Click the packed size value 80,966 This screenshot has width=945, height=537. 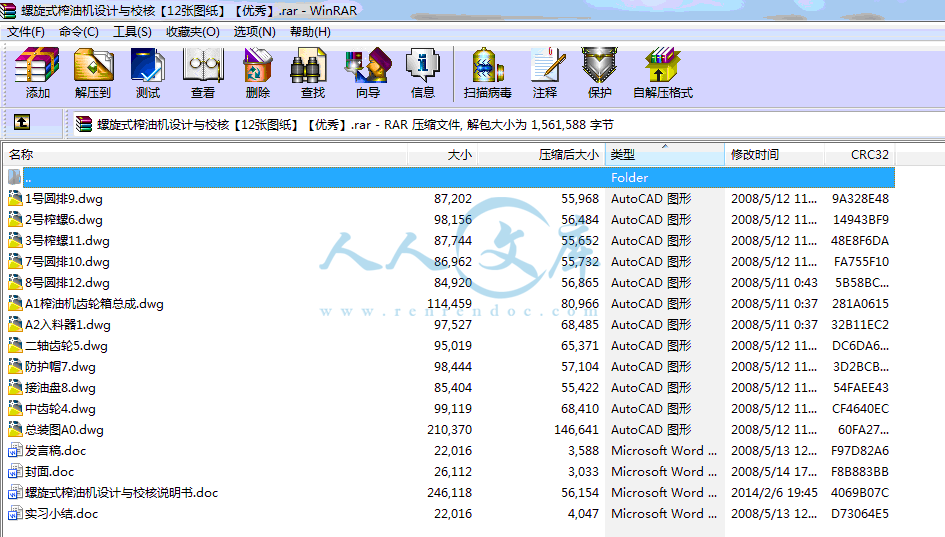(580, 304)
